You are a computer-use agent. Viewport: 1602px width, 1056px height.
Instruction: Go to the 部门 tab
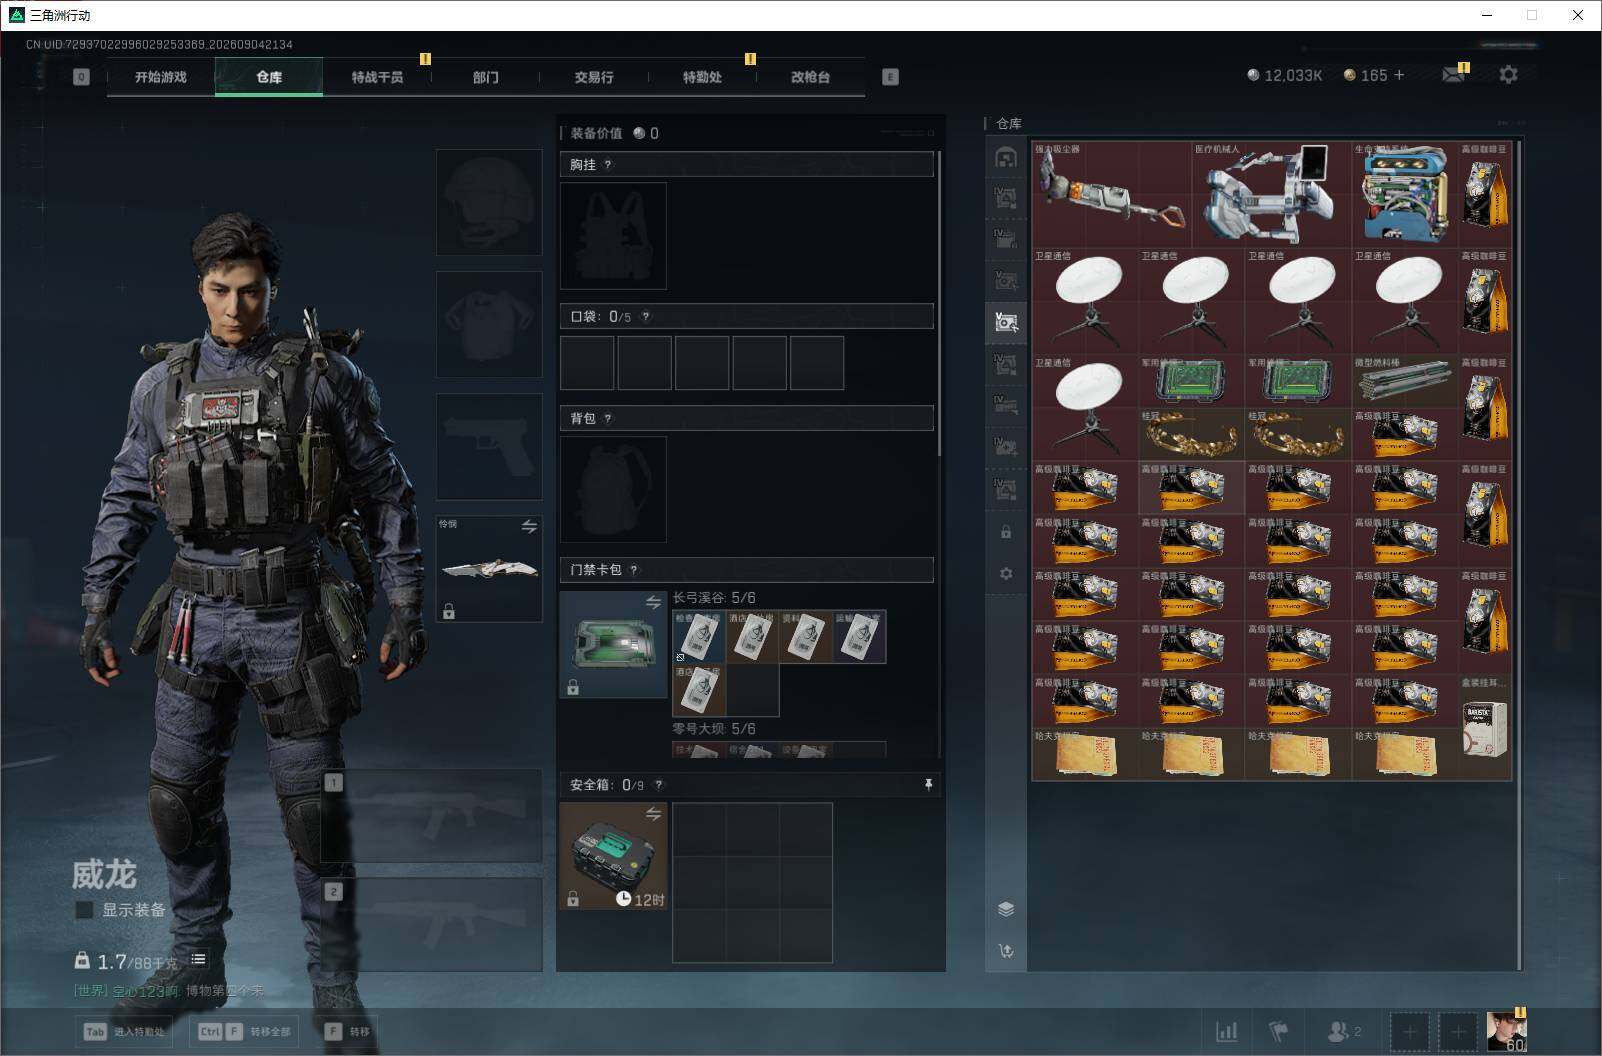[x=486, y=77]
